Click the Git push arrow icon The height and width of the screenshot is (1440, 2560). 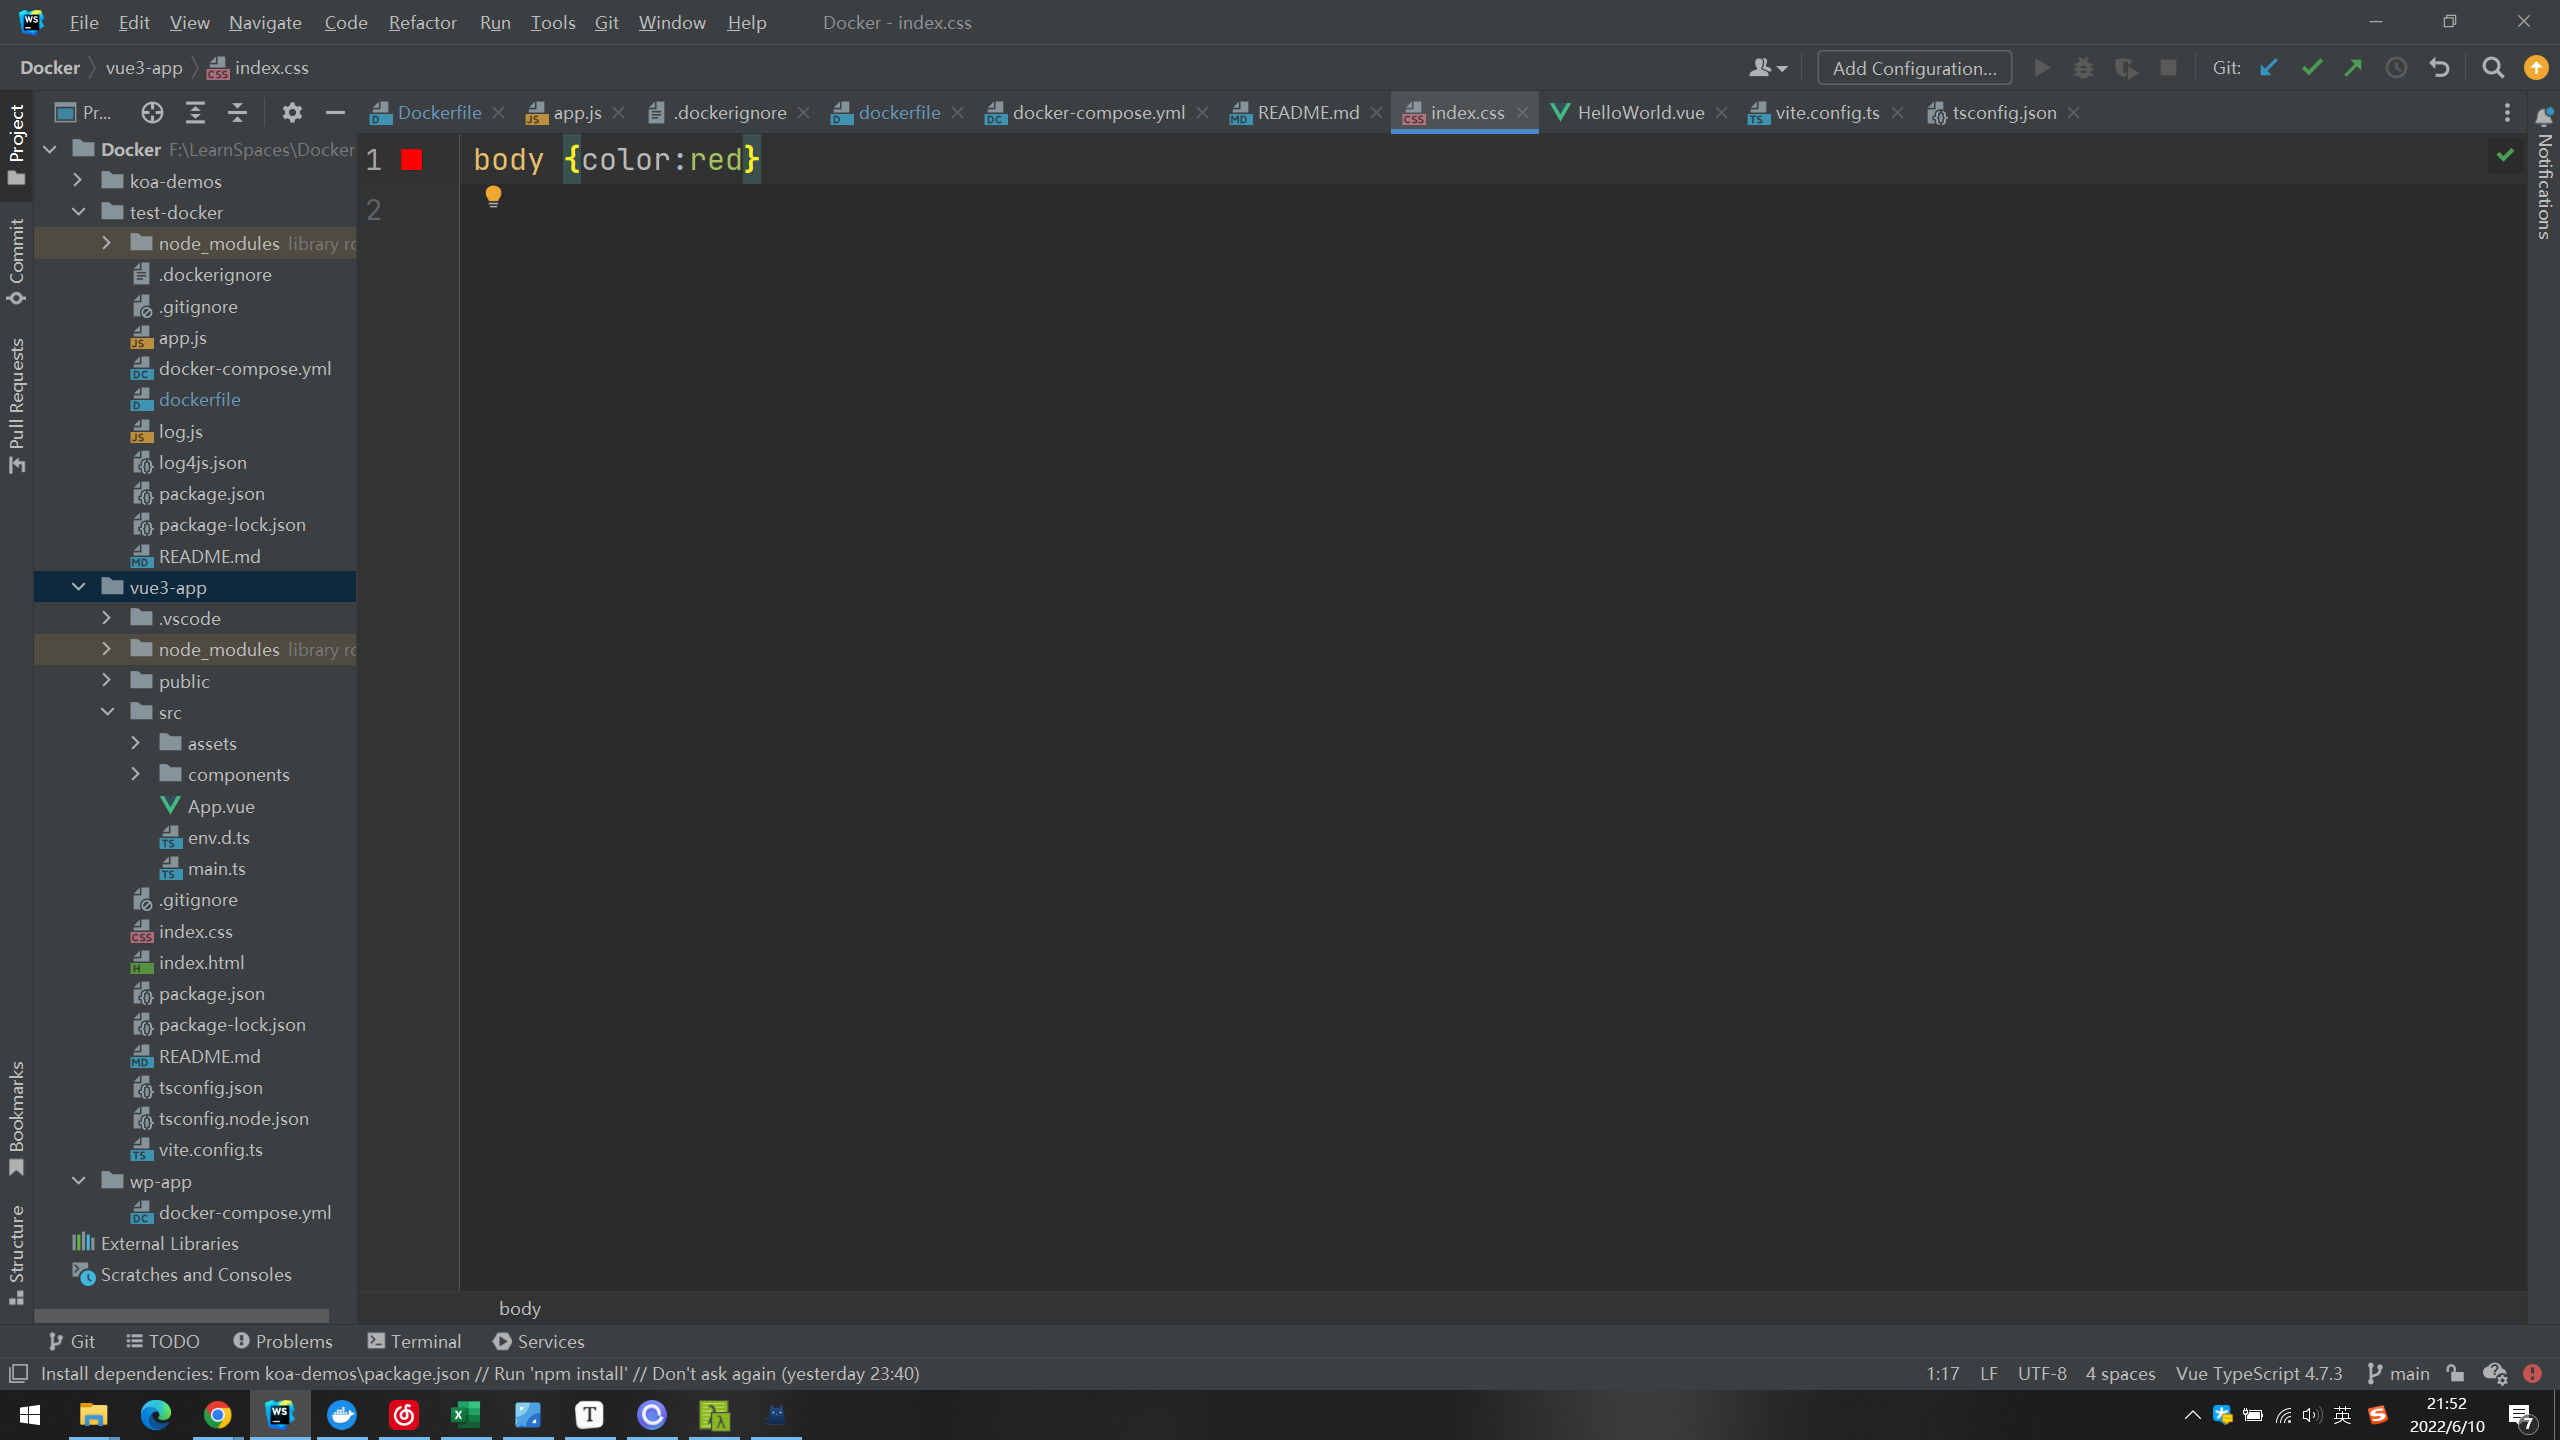click(2353, 68)
